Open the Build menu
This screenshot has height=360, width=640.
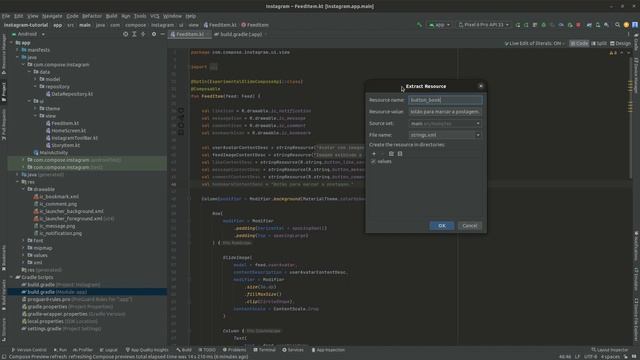tap(111, 16)
